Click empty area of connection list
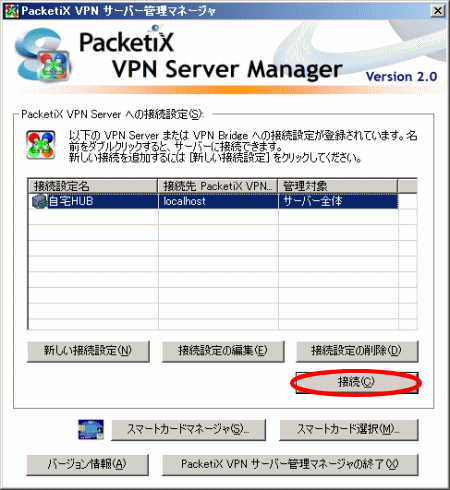Image resolution: width=450 pixels, height=490 pixels. coord(222,270)
